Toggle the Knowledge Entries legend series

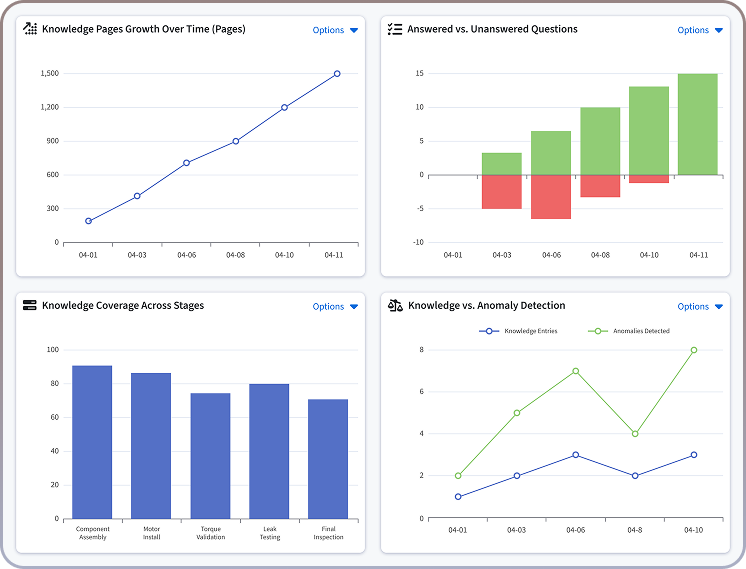pos(525,331)
